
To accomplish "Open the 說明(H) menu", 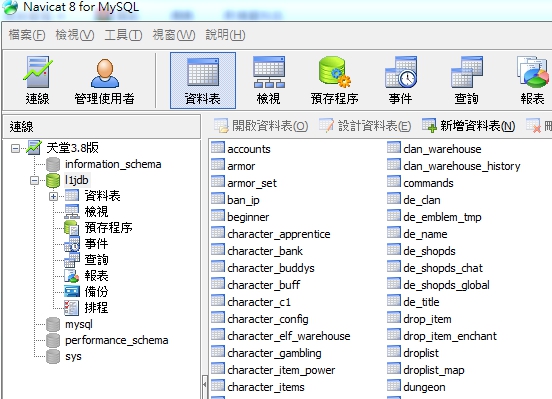I will coord(225,35).
